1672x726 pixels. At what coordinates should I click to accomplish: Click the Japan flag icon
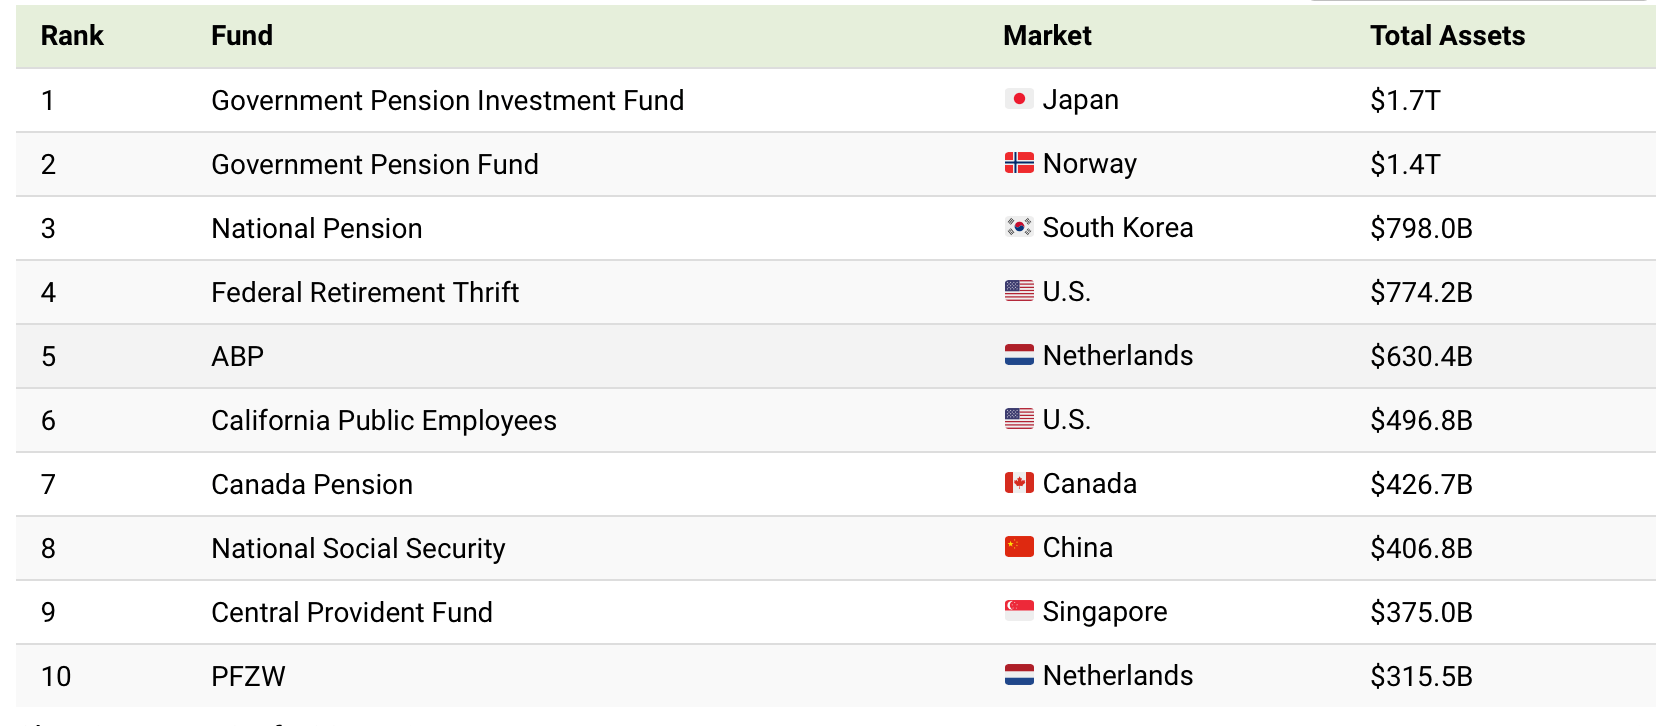1019,99
